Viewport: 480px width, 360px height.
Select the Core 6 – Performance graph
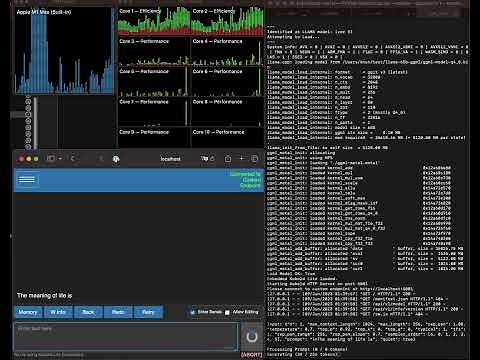228,82
